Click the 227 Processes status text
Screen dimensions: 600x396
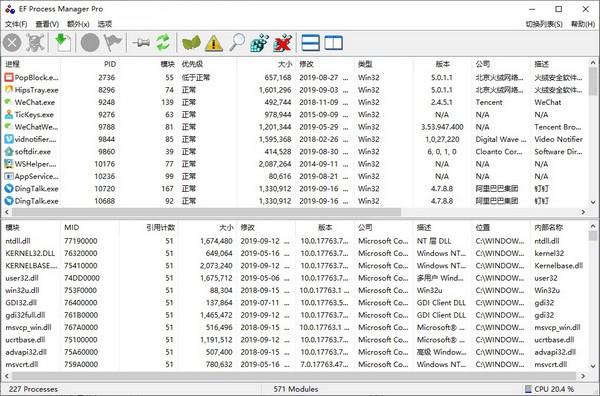point(33,389)
